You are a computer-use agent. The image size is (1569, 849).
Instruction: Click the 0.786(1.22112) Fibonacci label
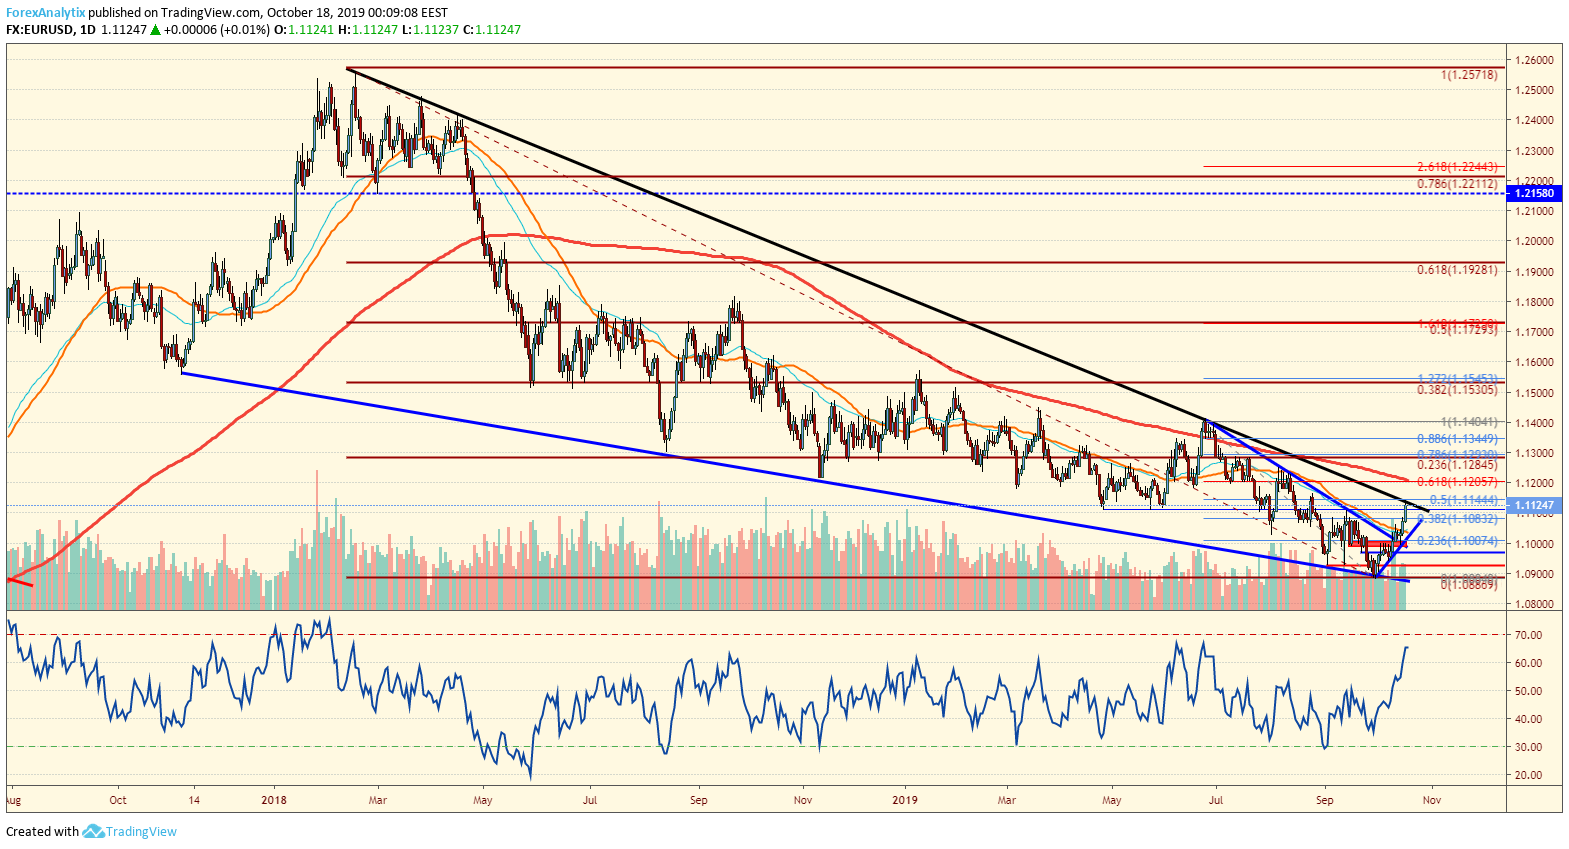coord(1457,184)
